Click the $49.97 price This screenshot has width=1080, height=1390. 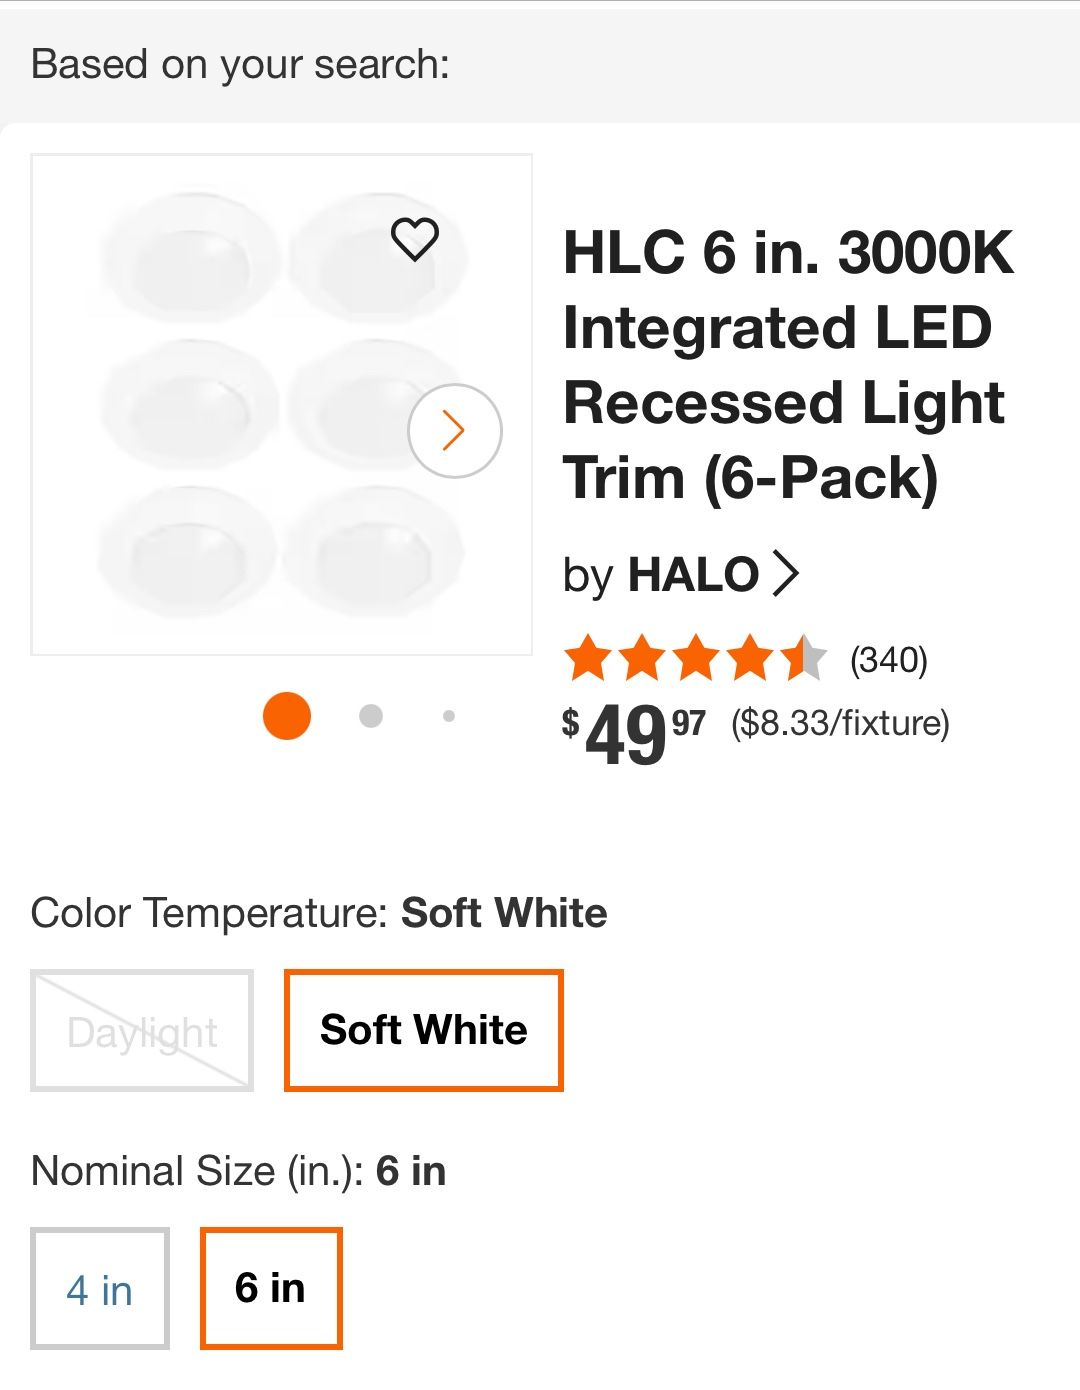(x=634, y=732)
